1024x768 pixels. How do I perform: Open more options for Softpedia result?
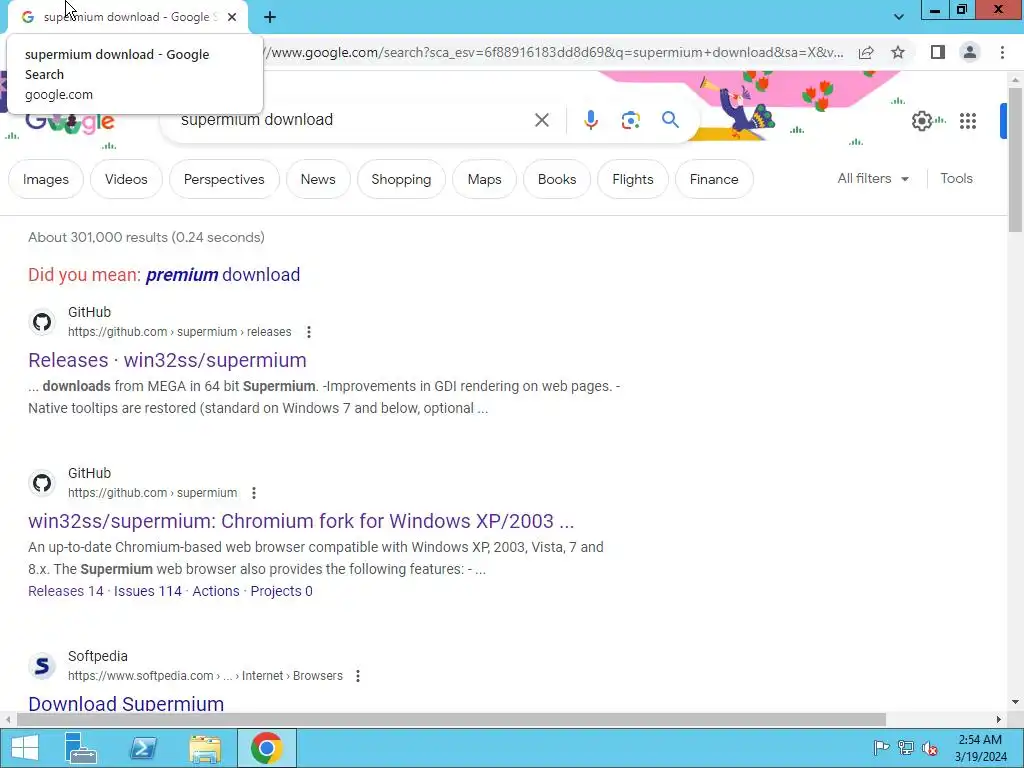[358, 676]
